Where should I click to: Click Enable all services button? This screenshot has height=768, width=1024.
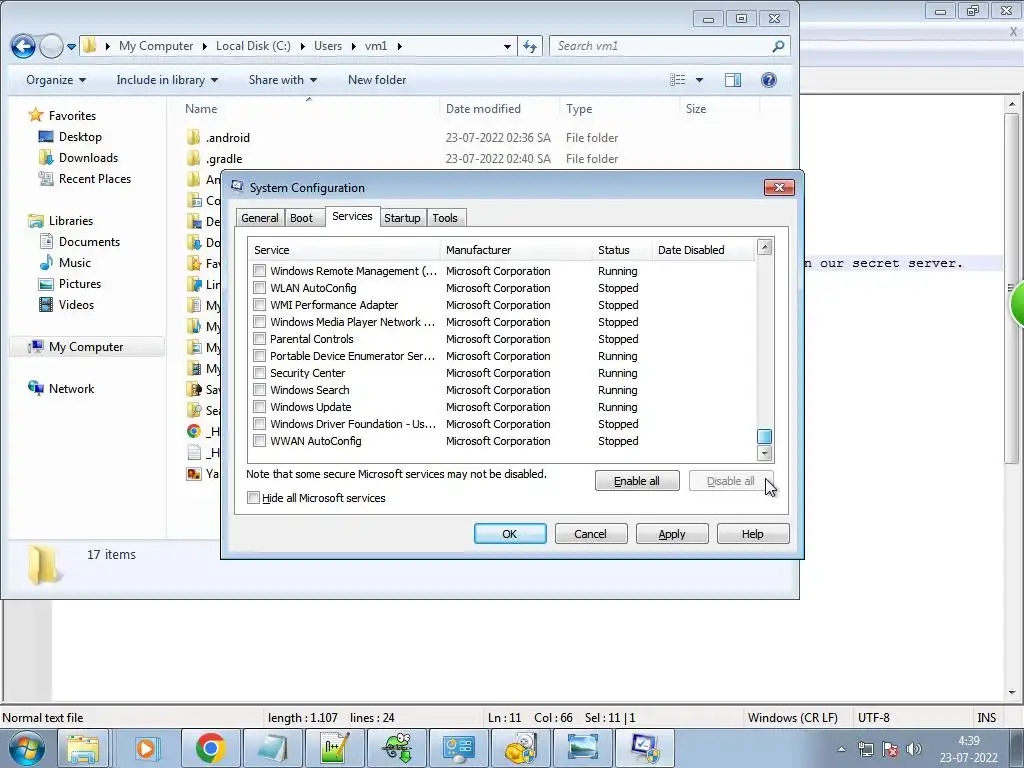tap(637, 481)
